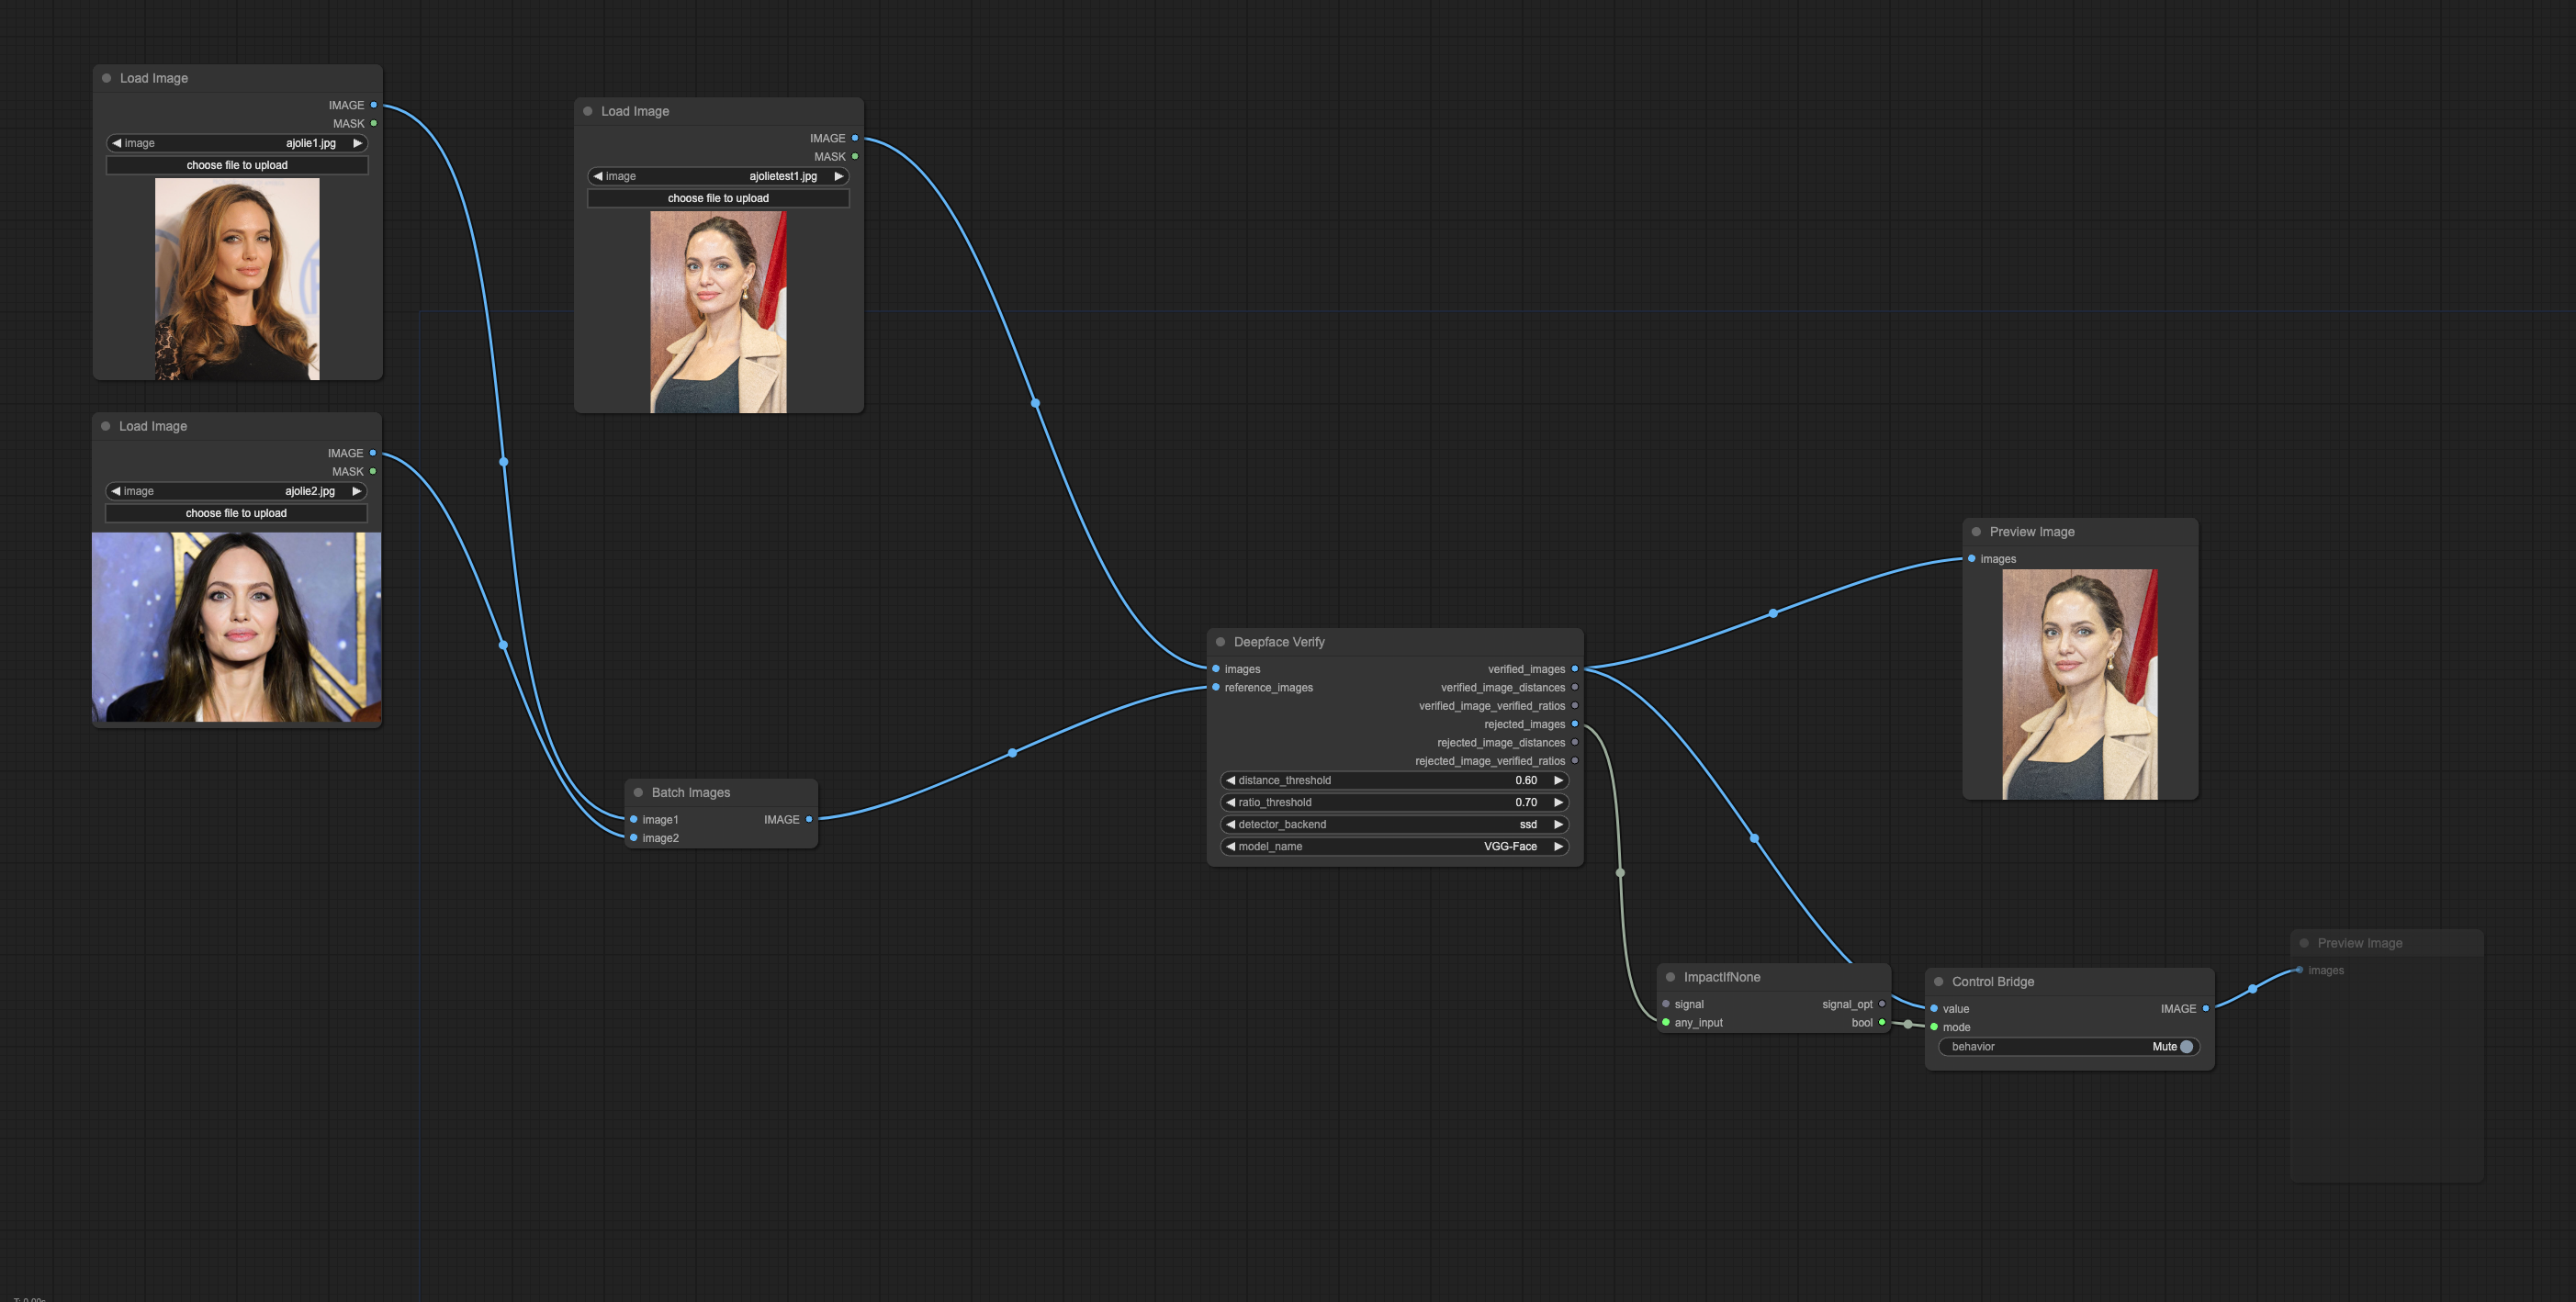This screenshot has height=1302, width=2576.
Task: Click the Preview Image output thumbnail
Action: [x=2079, y=684]
